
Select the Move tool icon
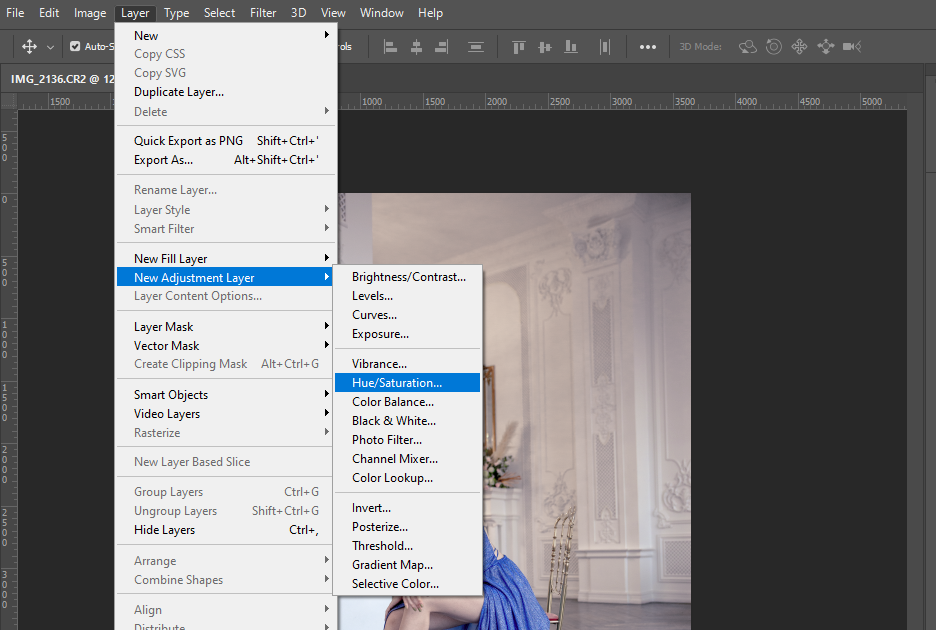29,47
